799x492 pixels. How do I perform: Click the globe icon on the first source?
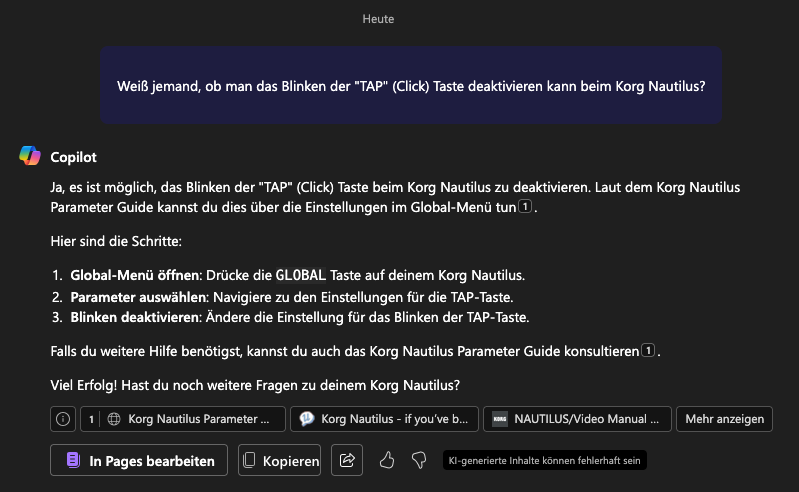tap(114, 419)
